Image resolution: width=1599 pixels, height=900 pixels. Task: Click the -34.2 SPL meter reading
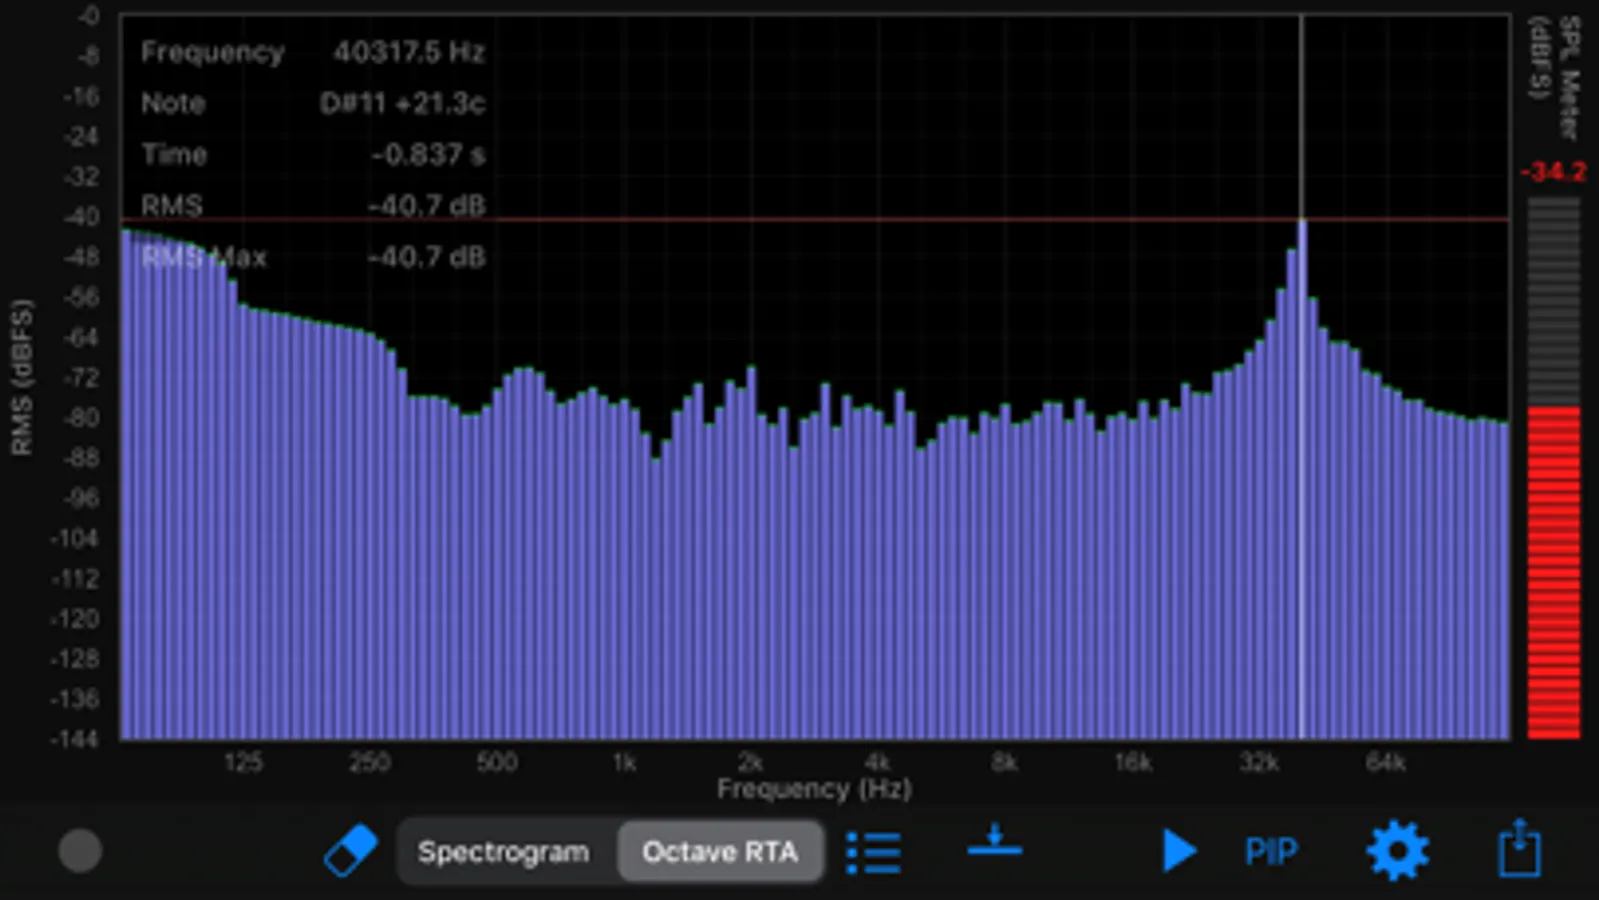point(1553,172)
